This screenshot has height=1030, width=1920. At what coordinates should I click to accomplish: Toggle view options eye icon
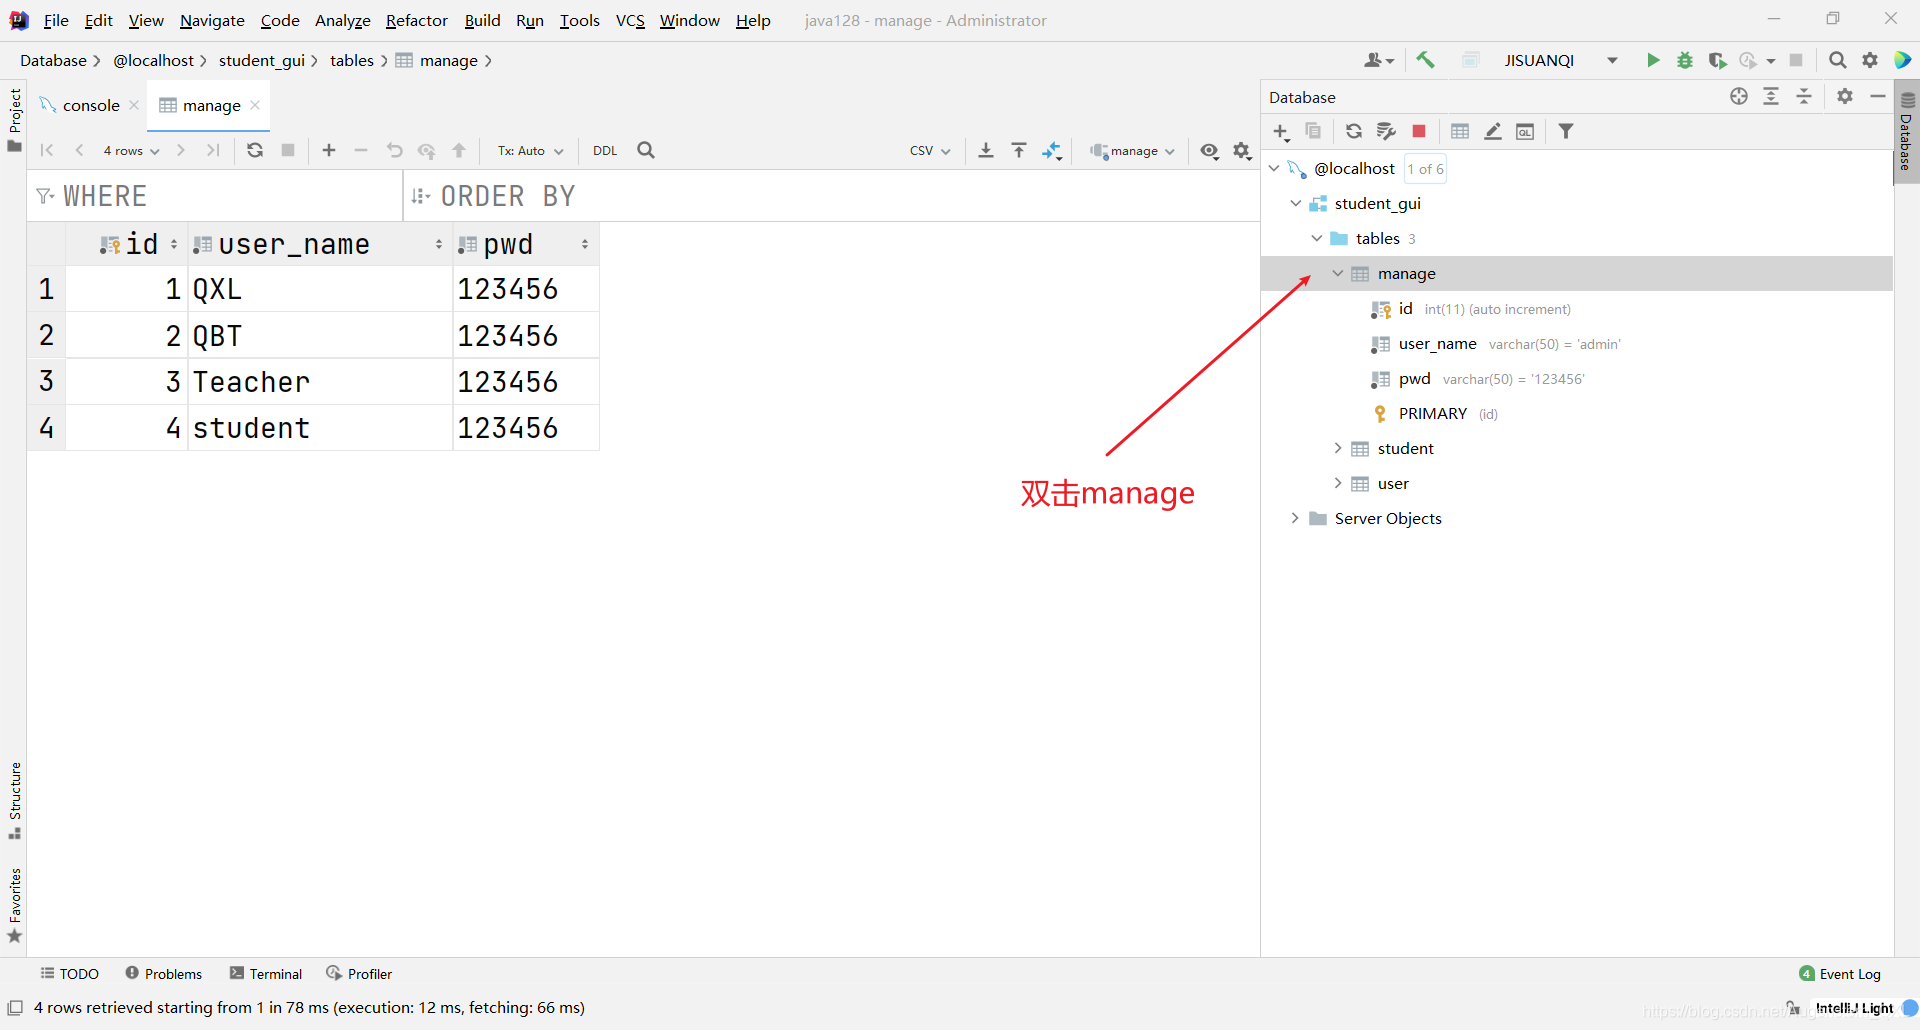point(1210,150)
